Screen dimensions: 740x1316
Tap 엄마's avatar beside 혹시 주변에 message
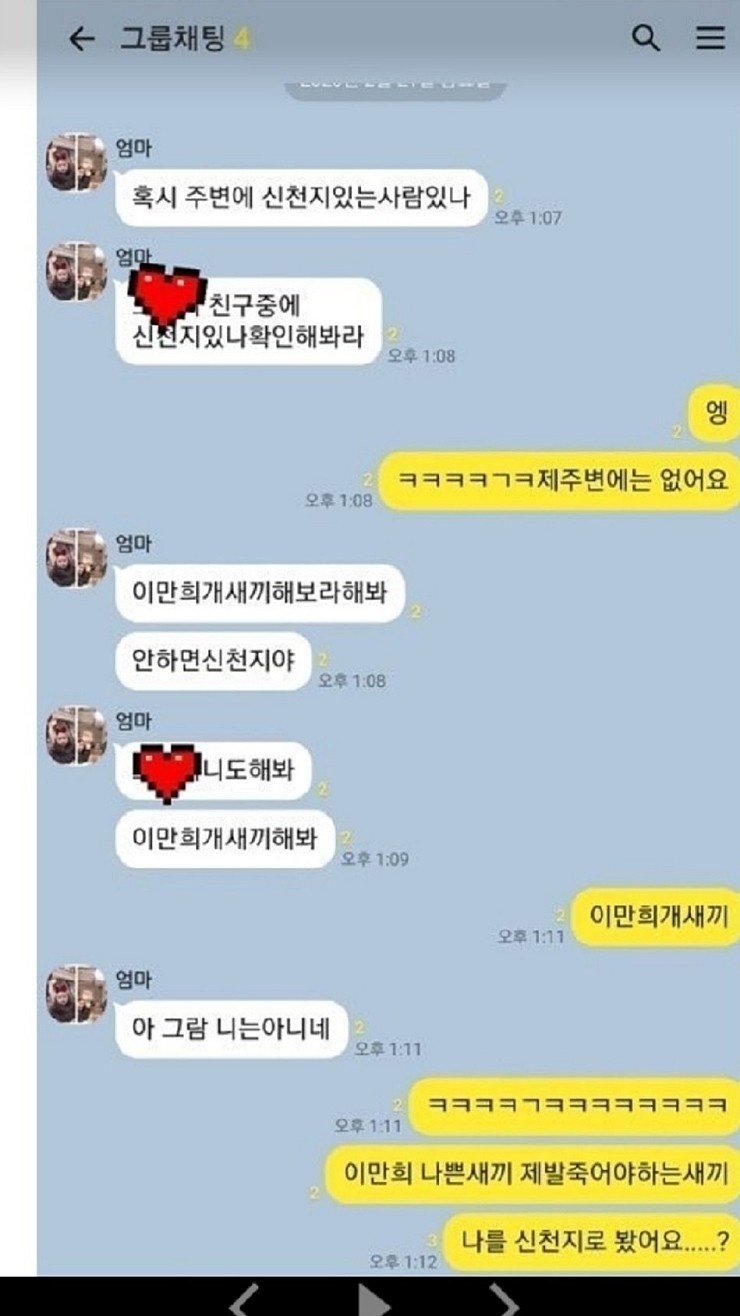pyautogui.click(x=76, y=162)
